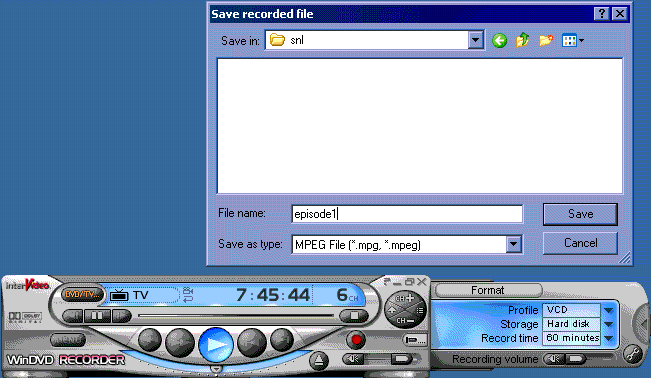Screen dimensions: 651x378
Task: Switch to next channel with CH+
Action: coord(405,298)
